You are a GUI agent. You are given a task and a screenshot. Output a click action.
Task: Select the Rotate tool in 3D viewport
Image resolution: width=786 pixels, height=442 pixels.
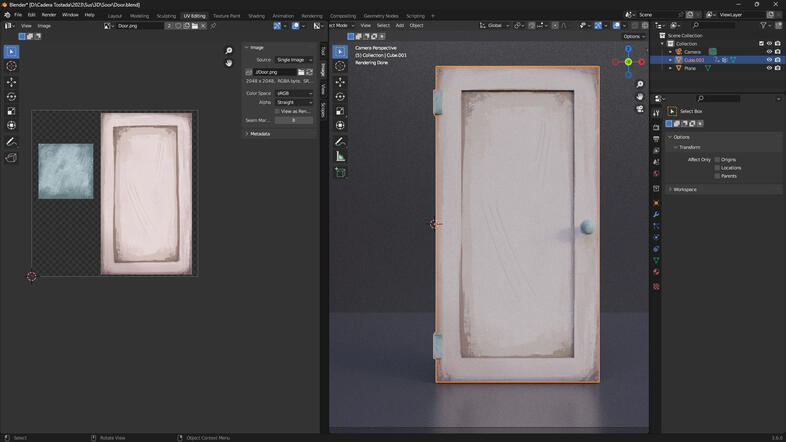(x=340, y=97)
